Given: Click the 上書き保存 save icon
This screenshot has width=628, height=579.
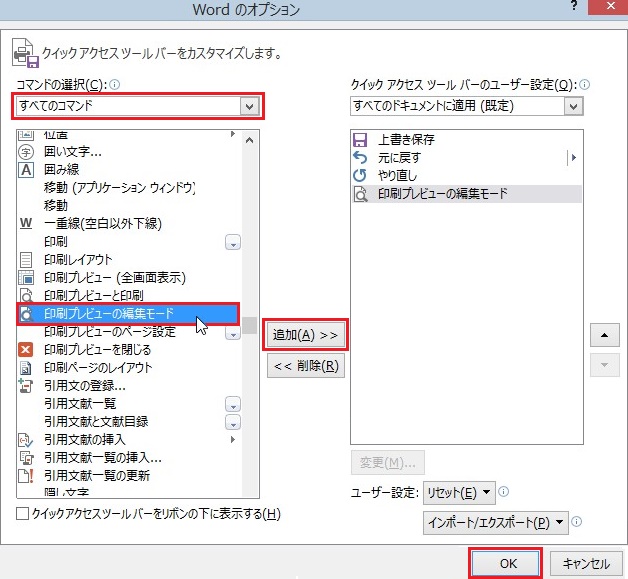Looking at the screenshot, I should pyautogui.click(x=361, y=140).
